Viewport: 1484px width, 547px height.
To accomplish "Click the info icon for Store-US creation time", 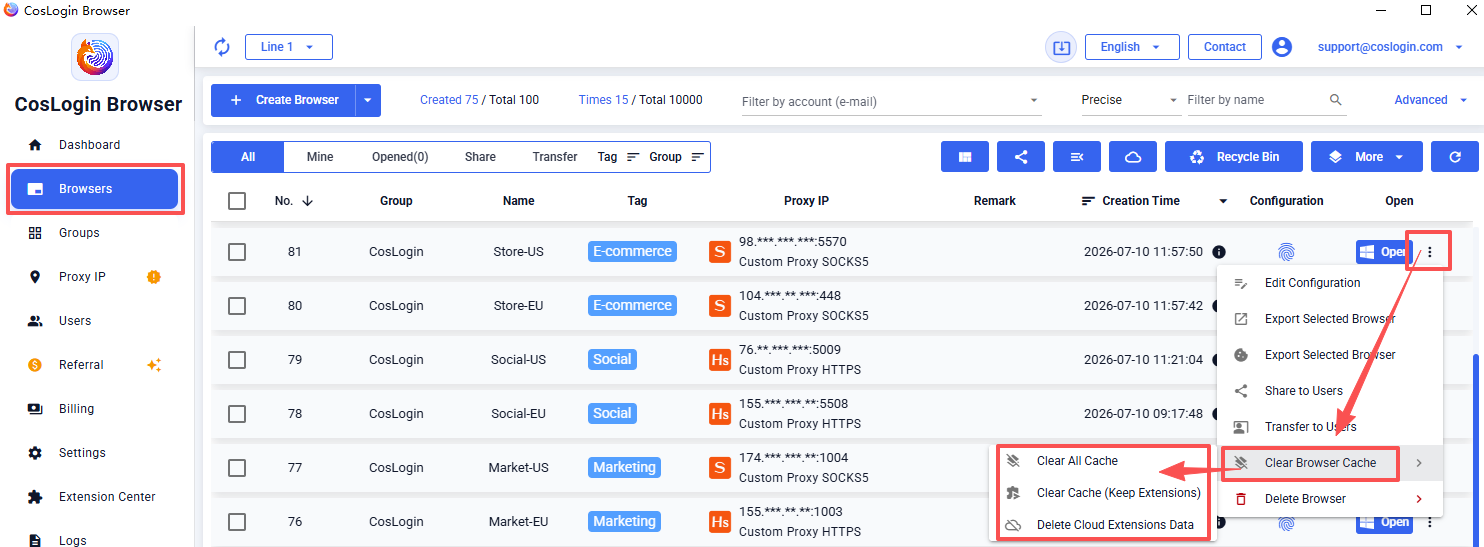I will 1219,252.
